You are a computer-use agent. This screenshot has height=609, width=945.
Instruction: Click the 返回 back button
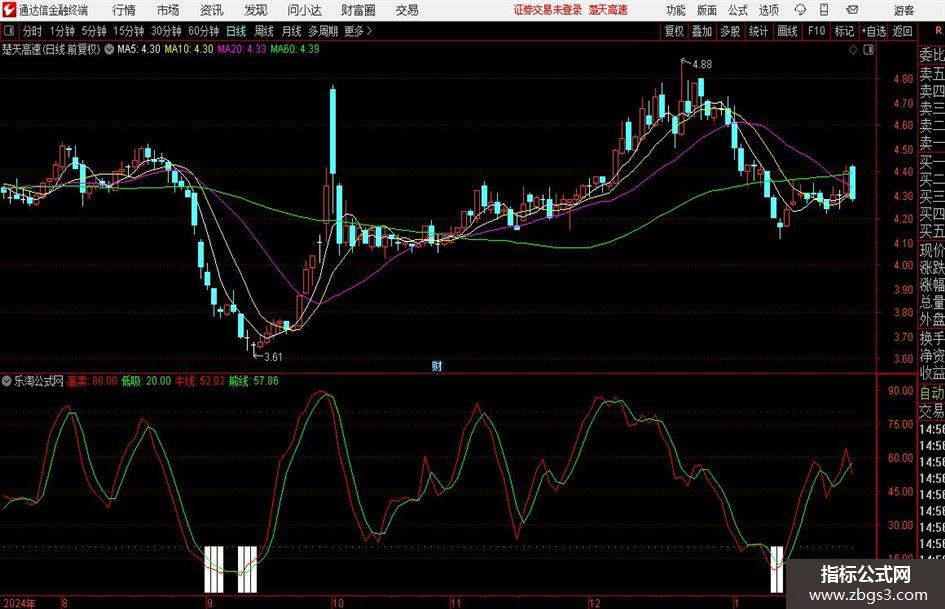(902, 31)
